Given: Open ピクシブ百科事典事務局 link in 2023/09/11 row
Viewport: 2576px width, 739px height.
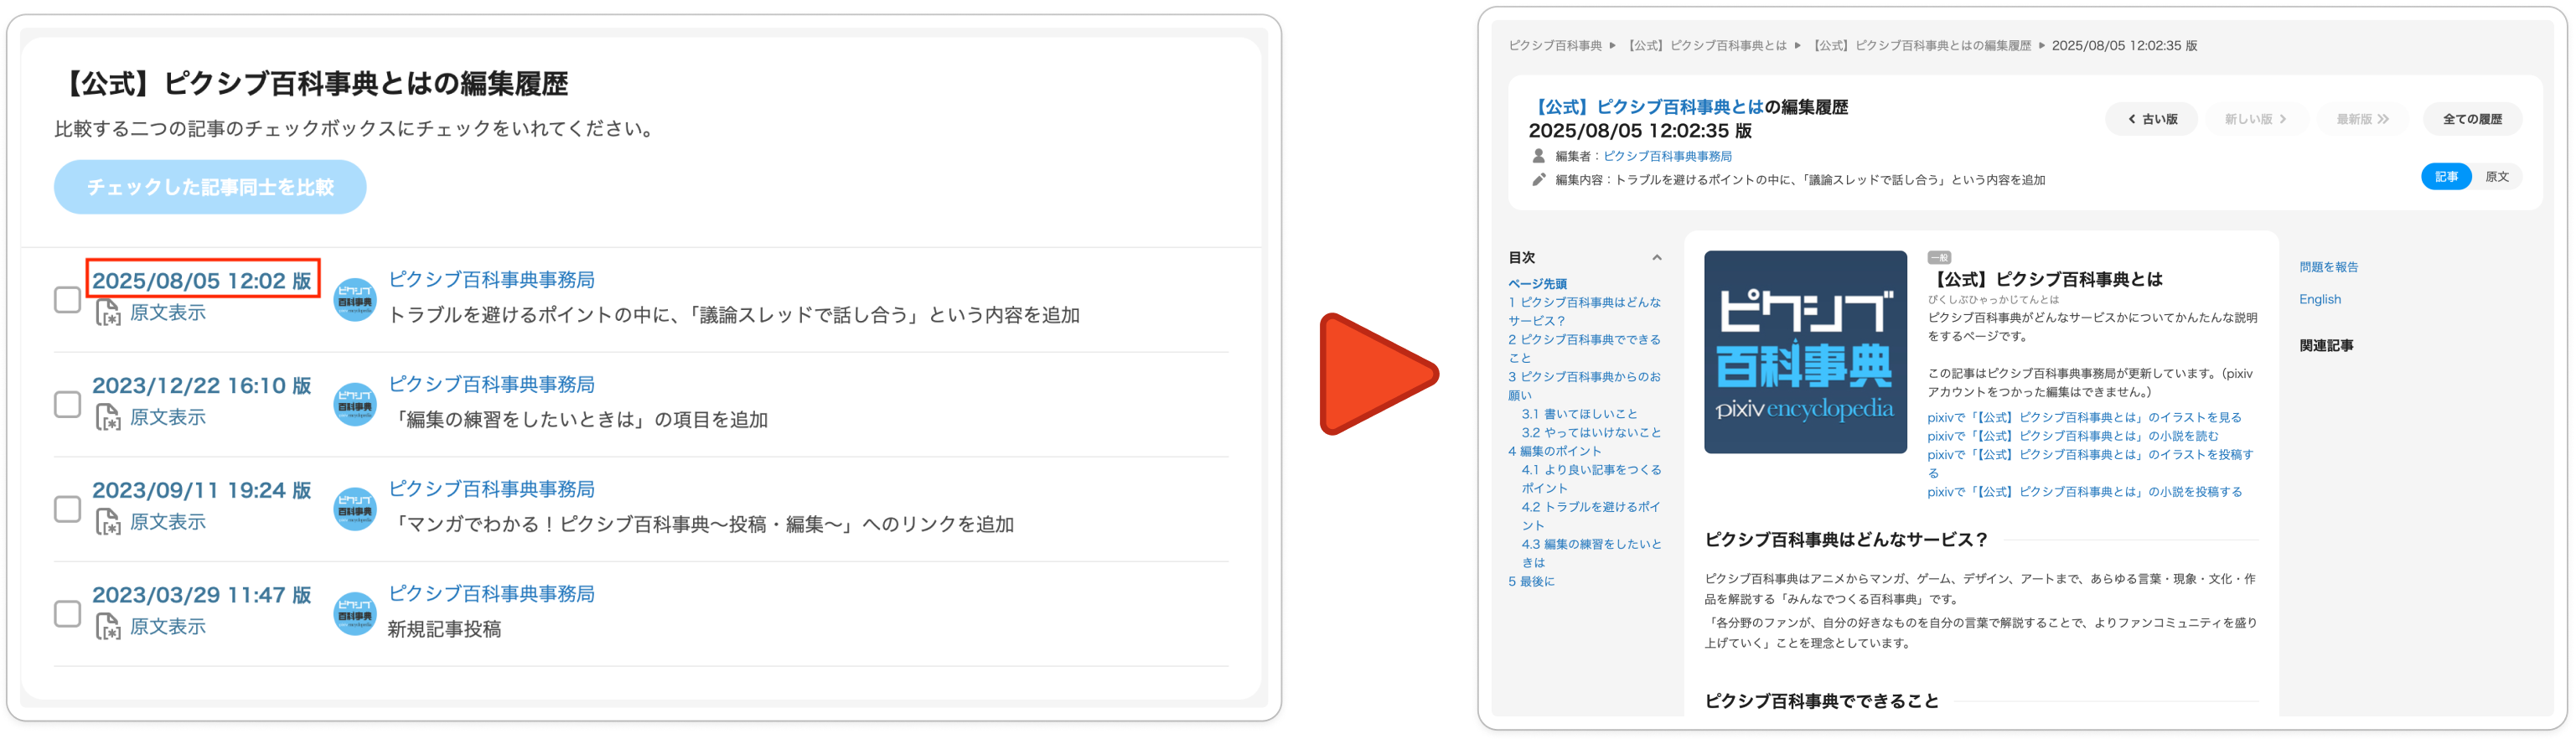Looking at the screenshot, I should [491, 489].
